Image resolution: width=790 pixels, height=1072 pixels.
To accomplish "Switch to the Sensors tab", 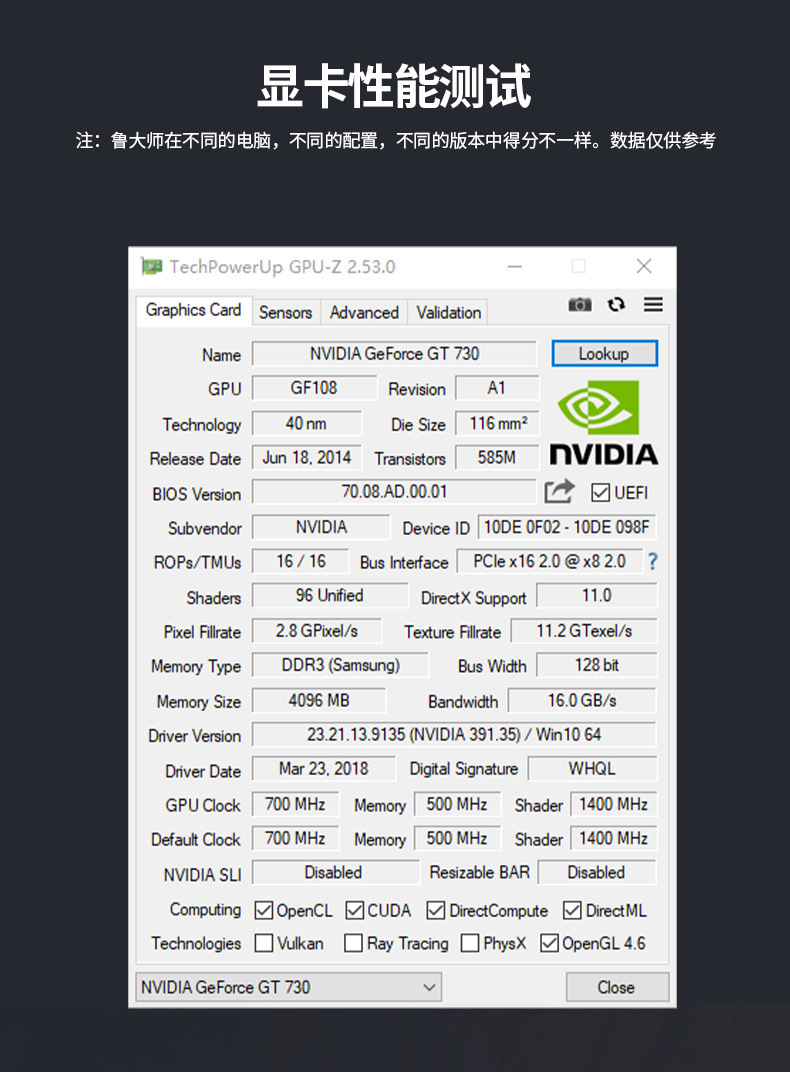I will tap(286, 312).
